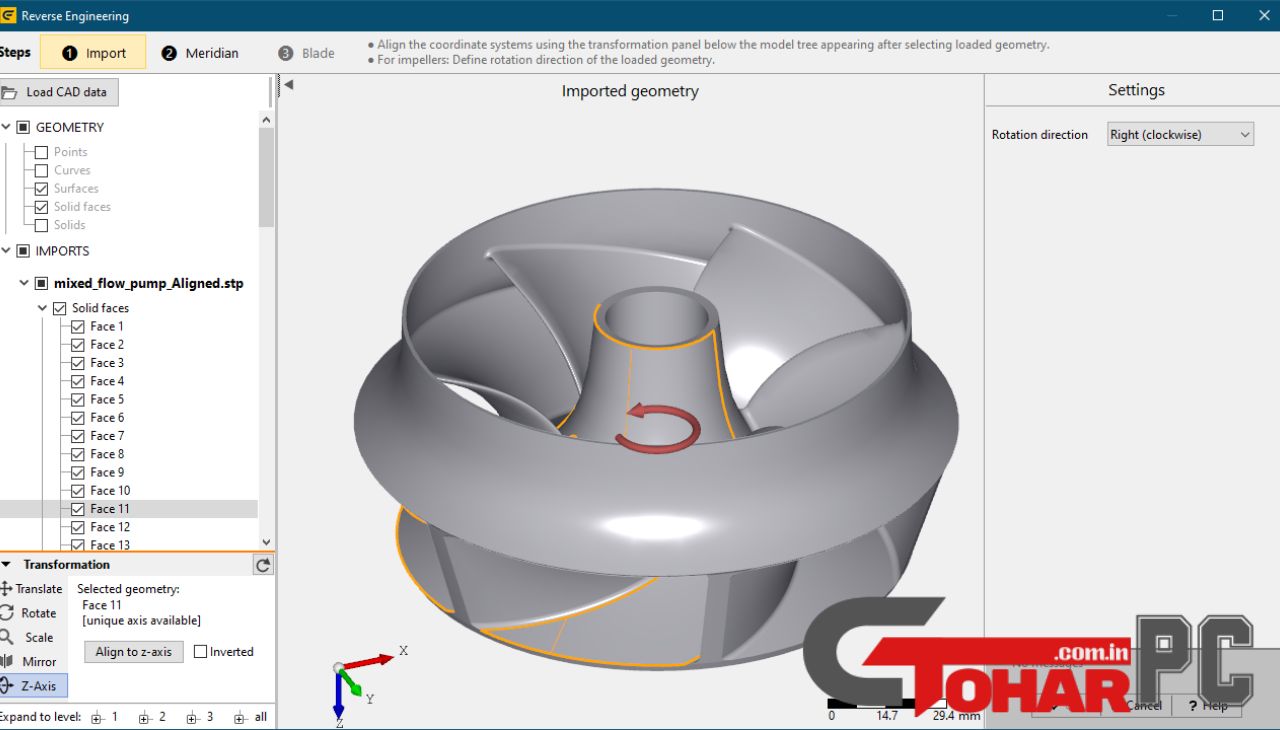Click the model tree scrollbar down arrow
This screenshot has height=730, width=1280.
point(266,542)
